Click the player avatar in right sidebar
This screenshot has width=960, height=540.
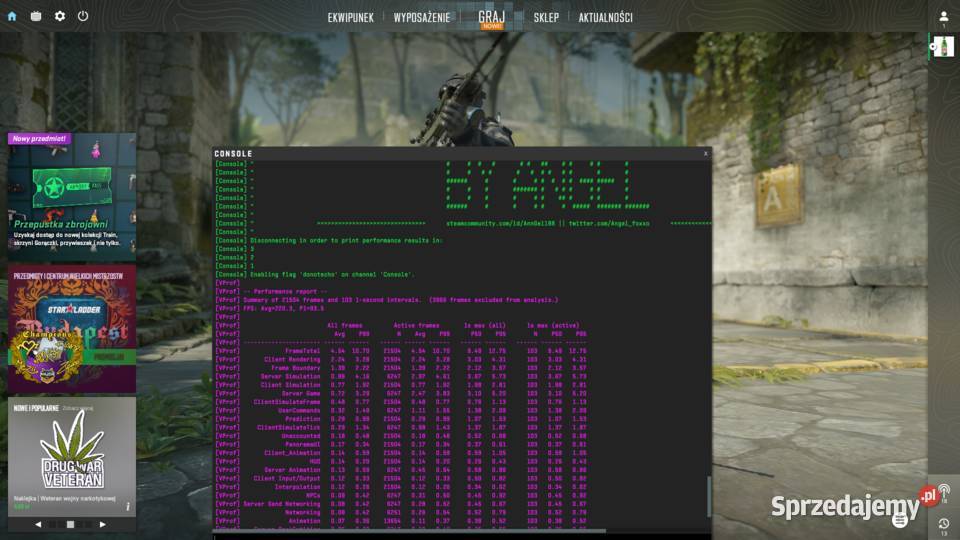click(x=942, y=46)
